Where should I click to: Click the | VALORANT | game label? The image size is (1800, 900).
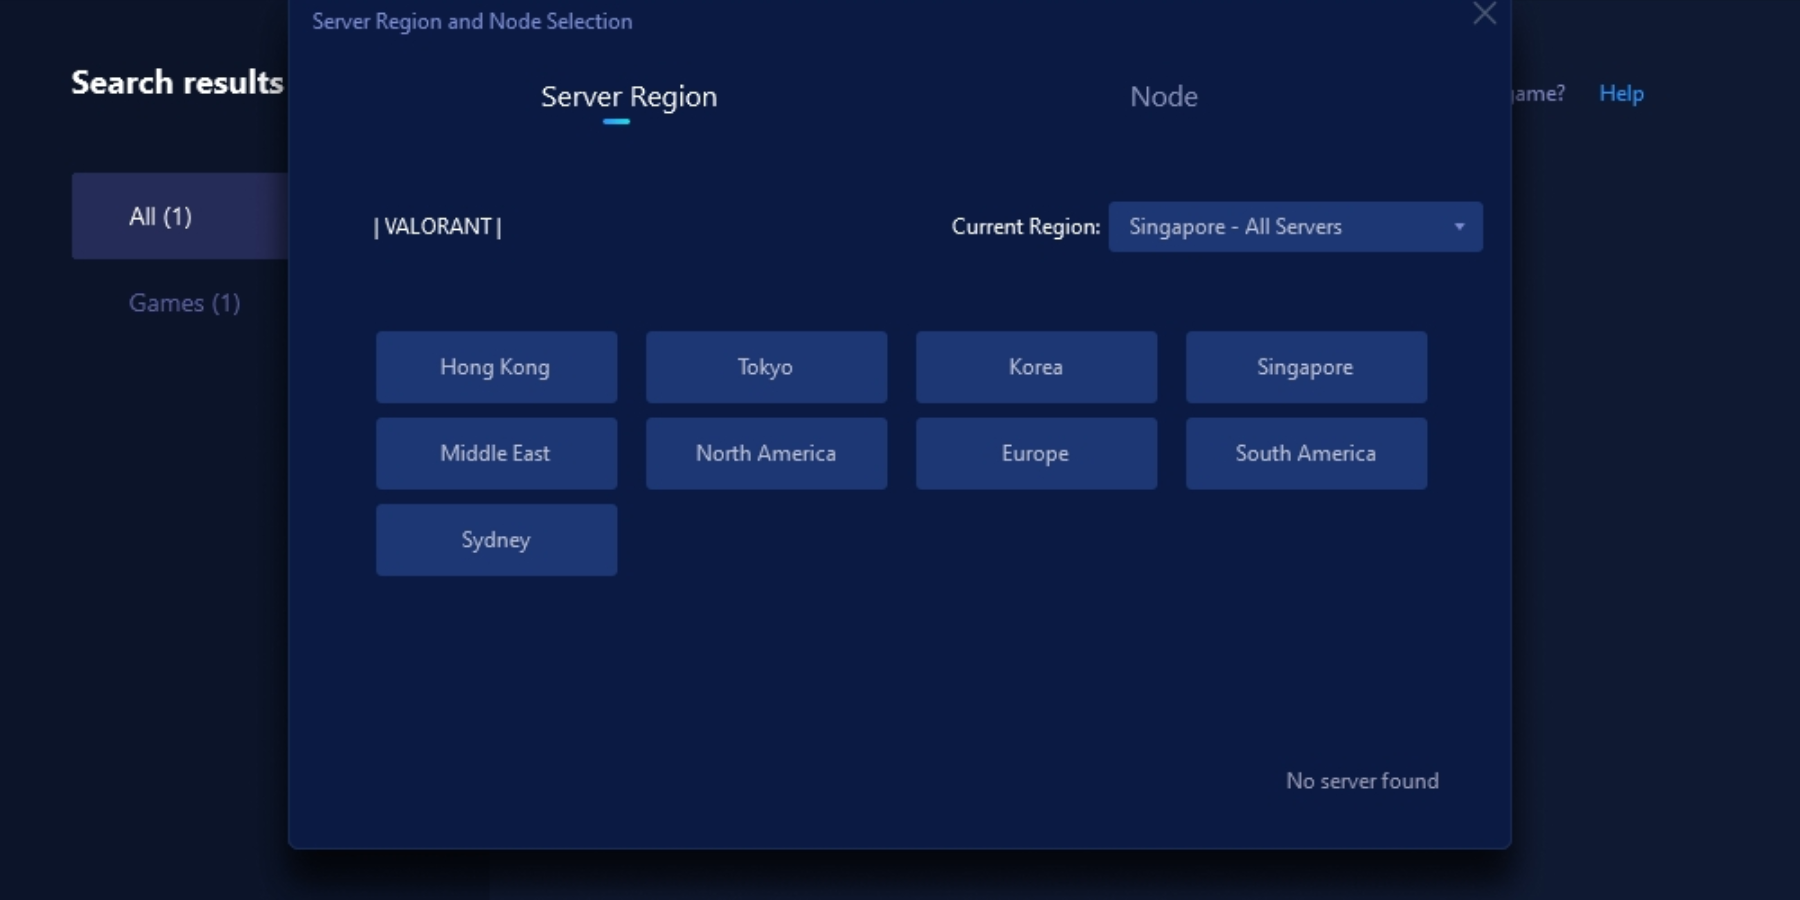tap(437, 227)
